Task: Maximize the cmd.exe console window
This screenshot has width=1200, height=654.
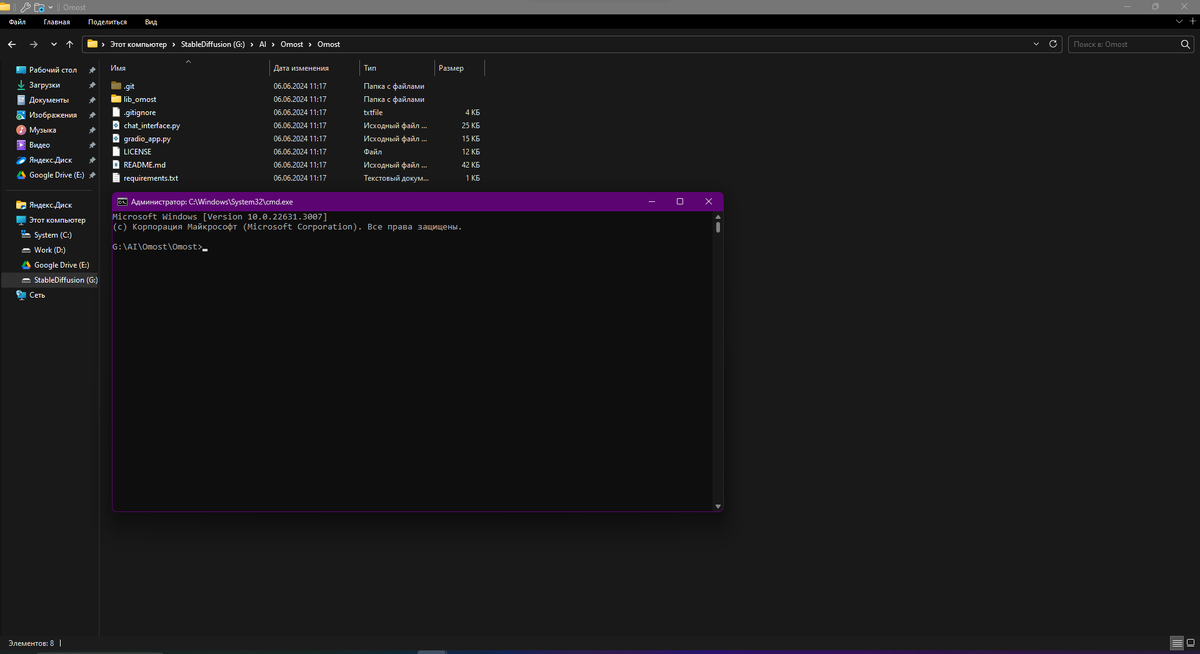Action: point(680,201)
